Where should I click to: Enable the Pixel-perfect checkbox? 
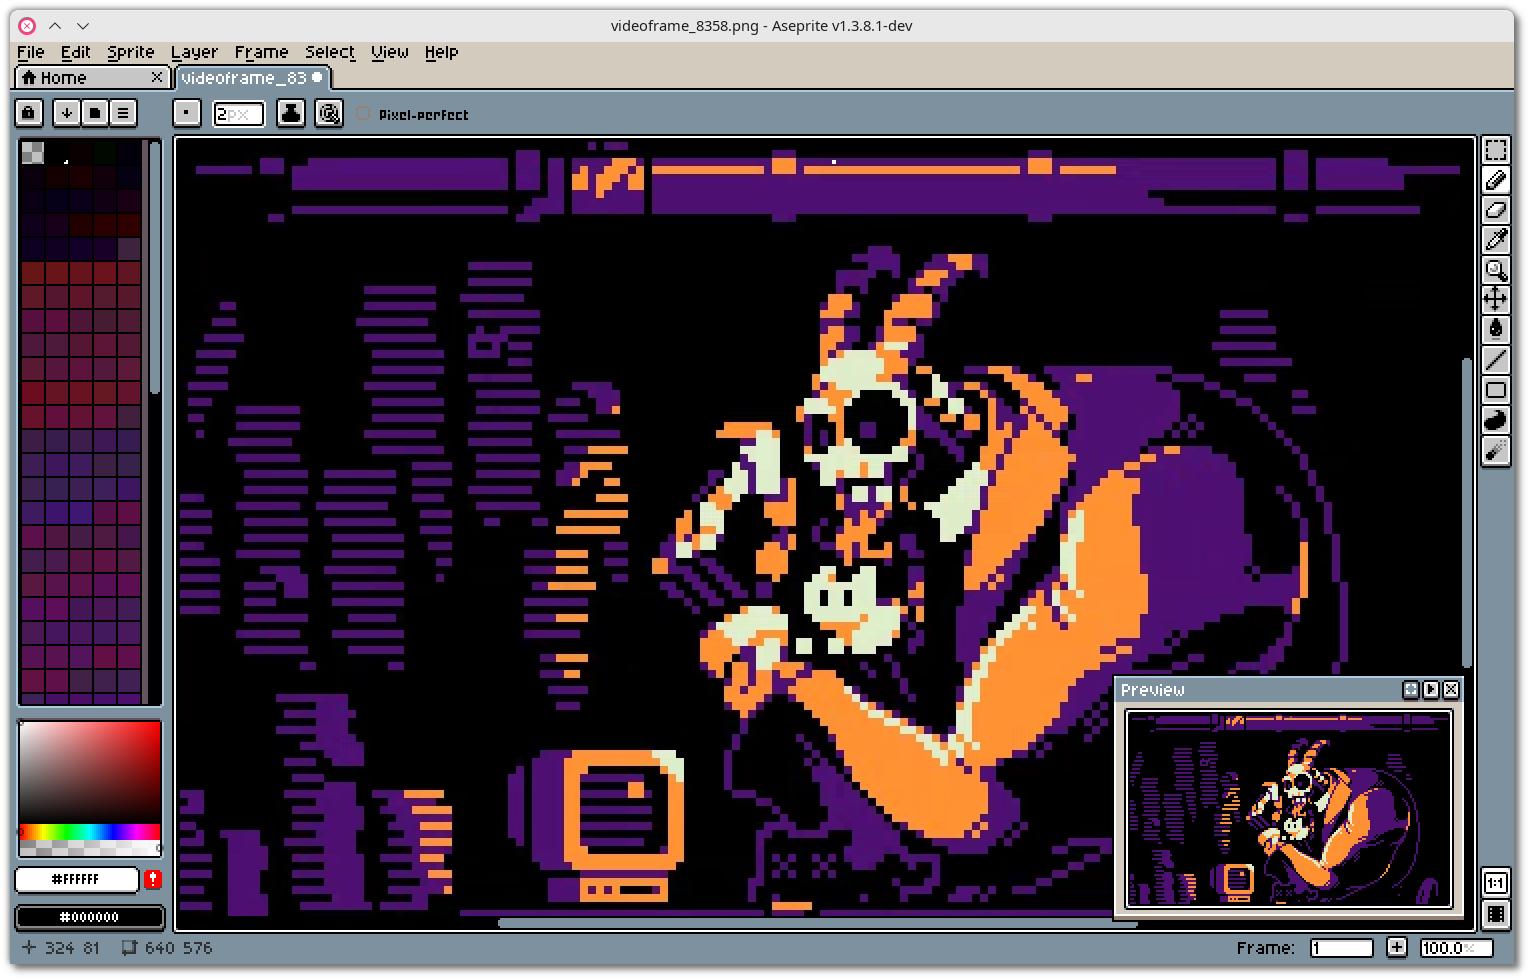point(364,114)
